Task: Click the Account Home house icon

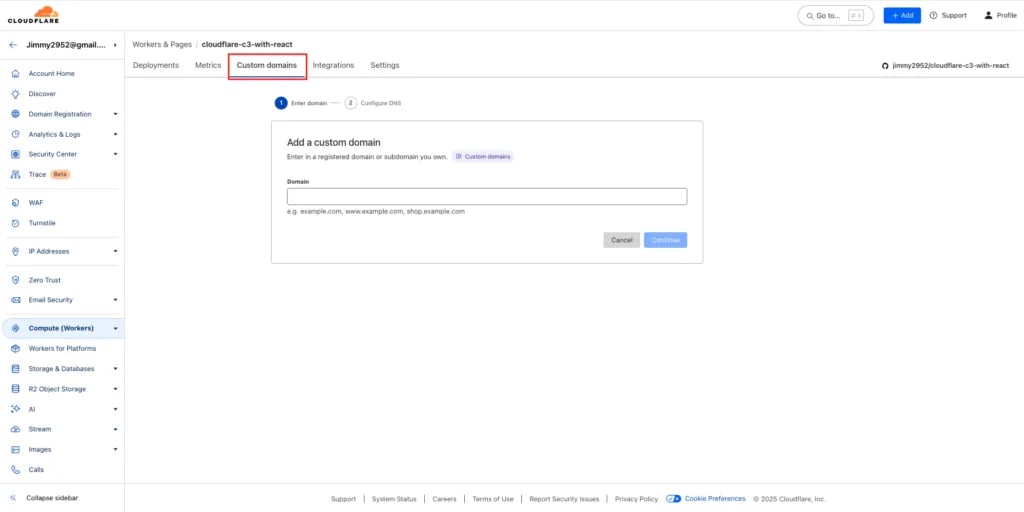Action: coord(16,74)
